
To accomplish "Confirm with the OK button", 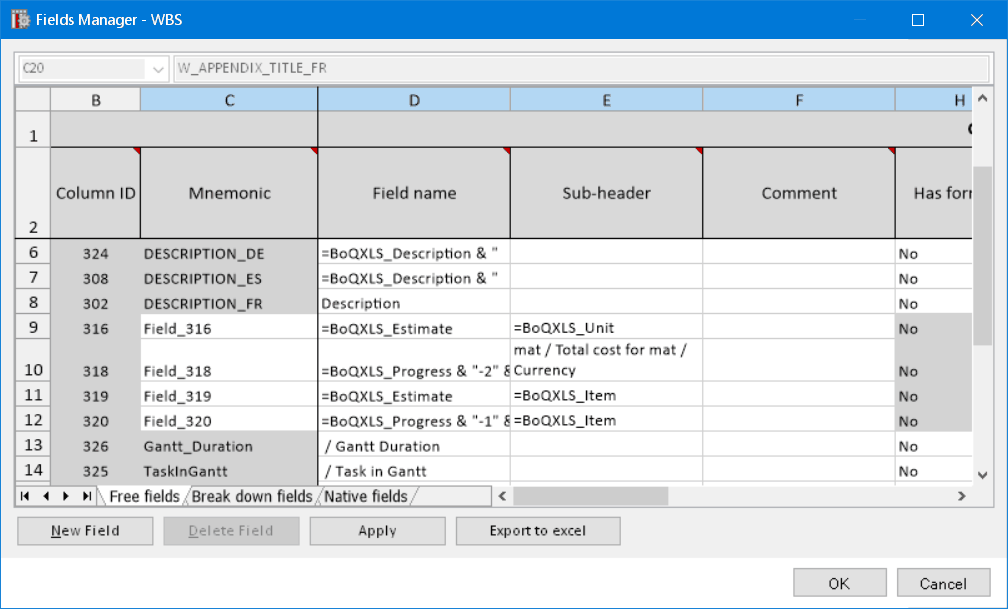I will pos(839,583).
